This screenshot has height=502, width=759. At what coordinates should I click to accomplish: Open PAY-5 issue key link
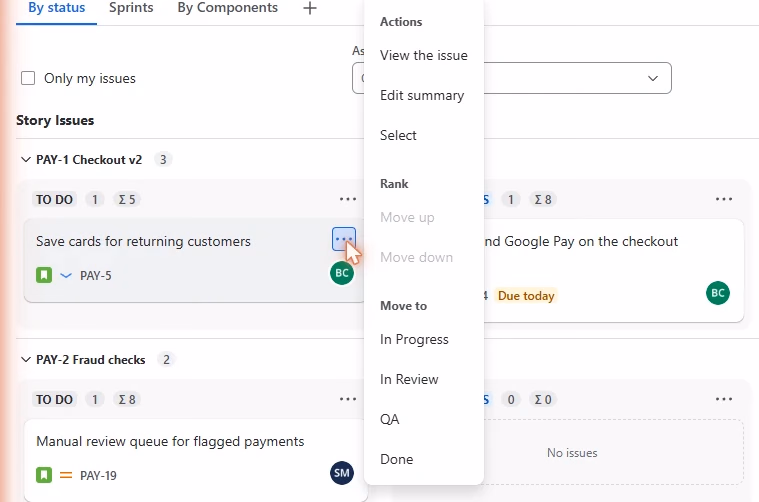(x=96, y=275)
